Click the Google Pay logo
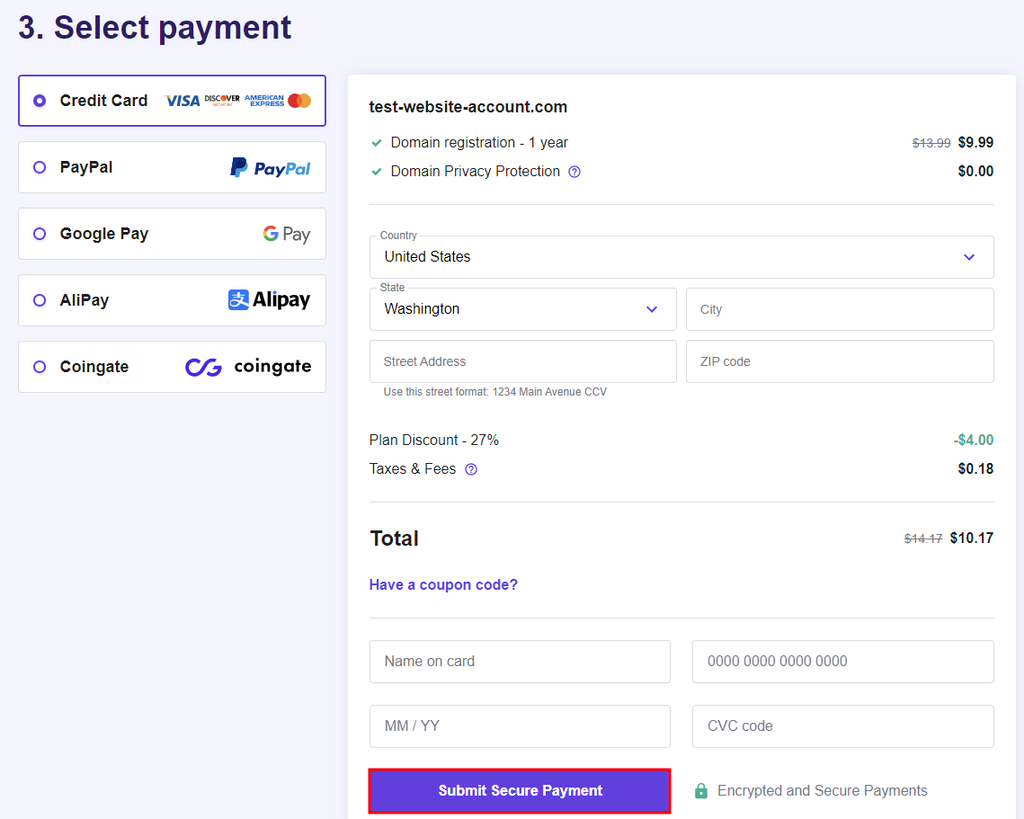This screenshot has width=1024, height=819. click(x=286, y=234)
